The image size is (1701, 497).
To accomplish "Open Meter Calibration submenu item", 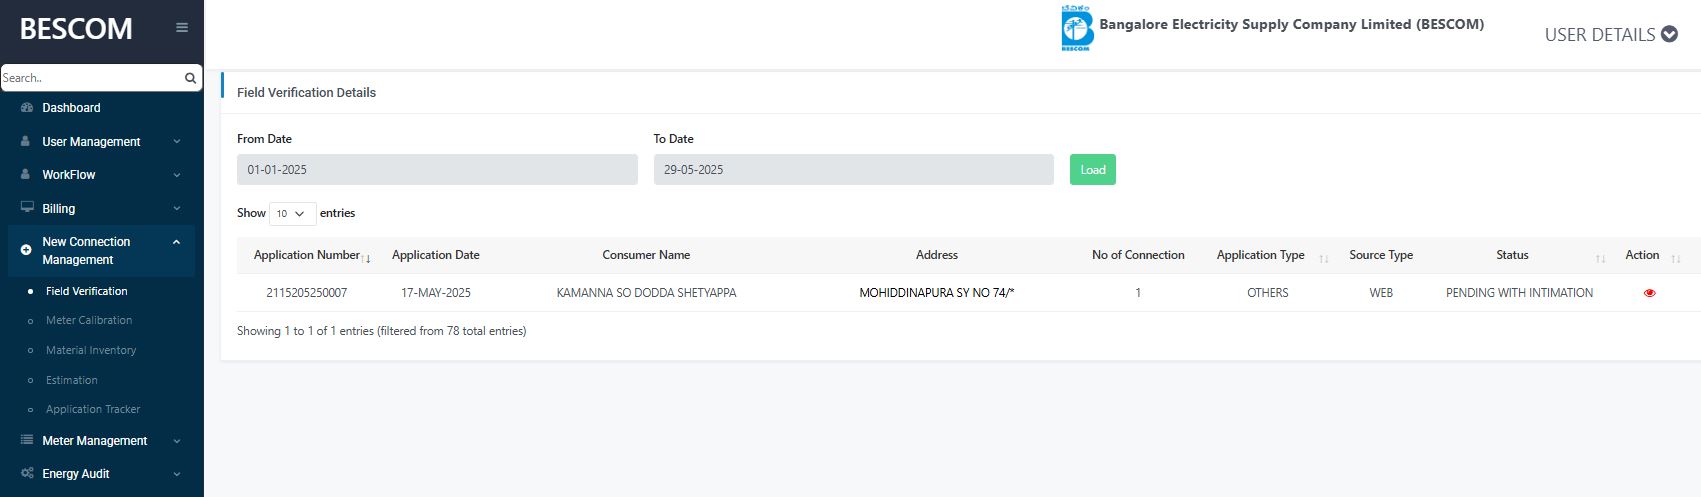I will (89, 320).
